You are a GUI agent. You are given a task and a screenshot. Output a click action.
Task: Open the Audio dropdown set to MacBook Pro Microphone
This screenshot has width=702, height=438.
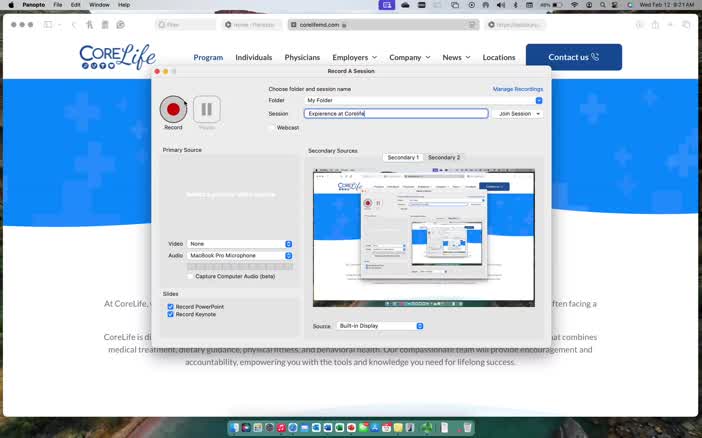240,255
